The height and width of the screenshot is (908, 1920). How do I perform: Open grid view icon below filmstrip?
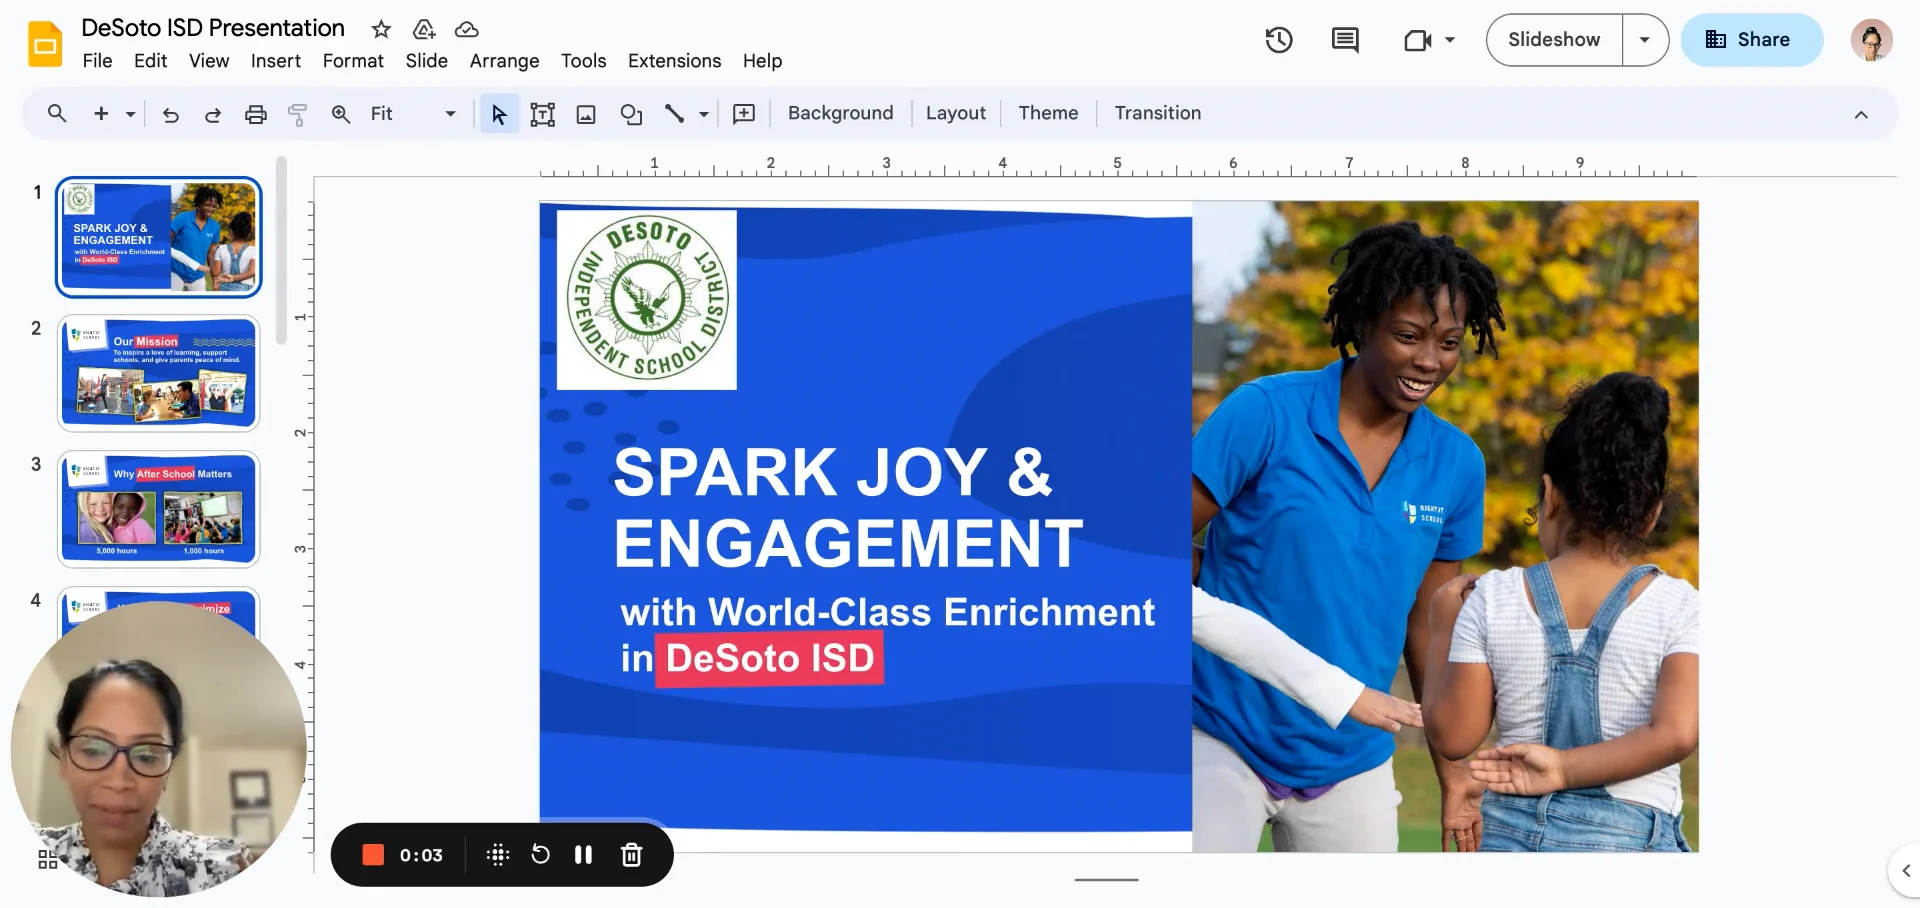click(x=47, y=860)
